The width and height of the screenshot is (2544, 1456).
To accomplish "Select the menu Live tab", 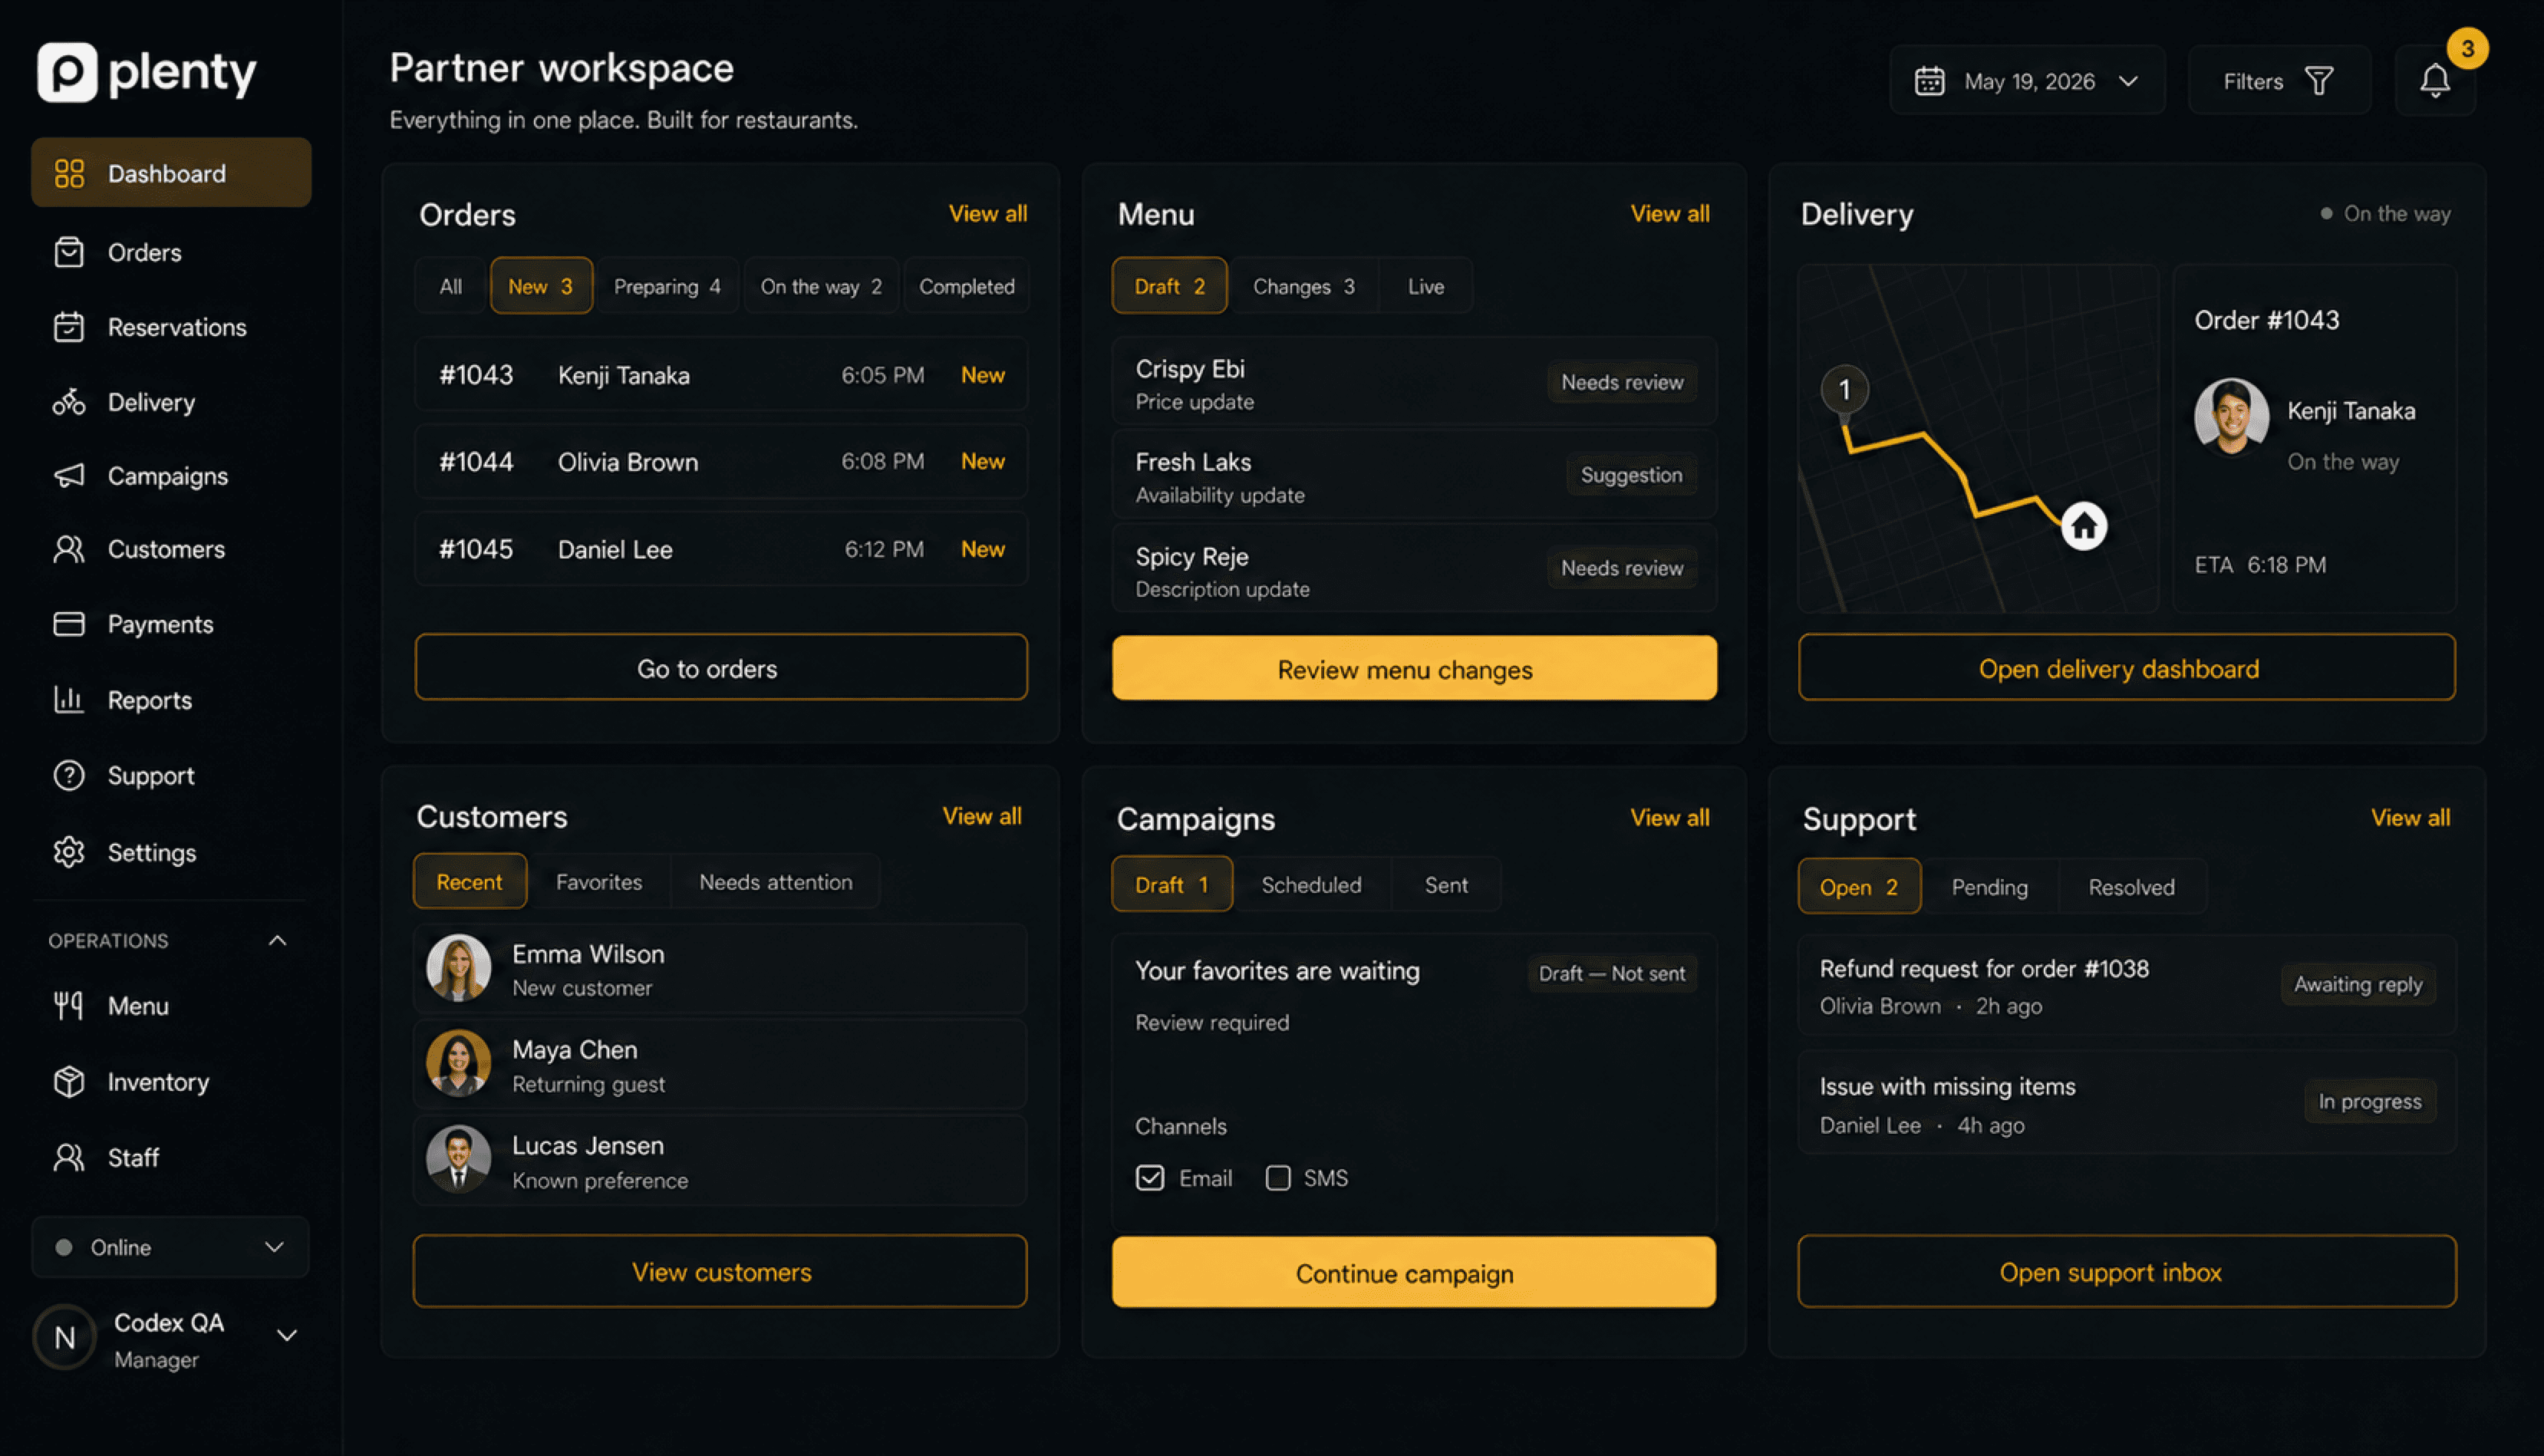I will click(x=1426, y=286).
